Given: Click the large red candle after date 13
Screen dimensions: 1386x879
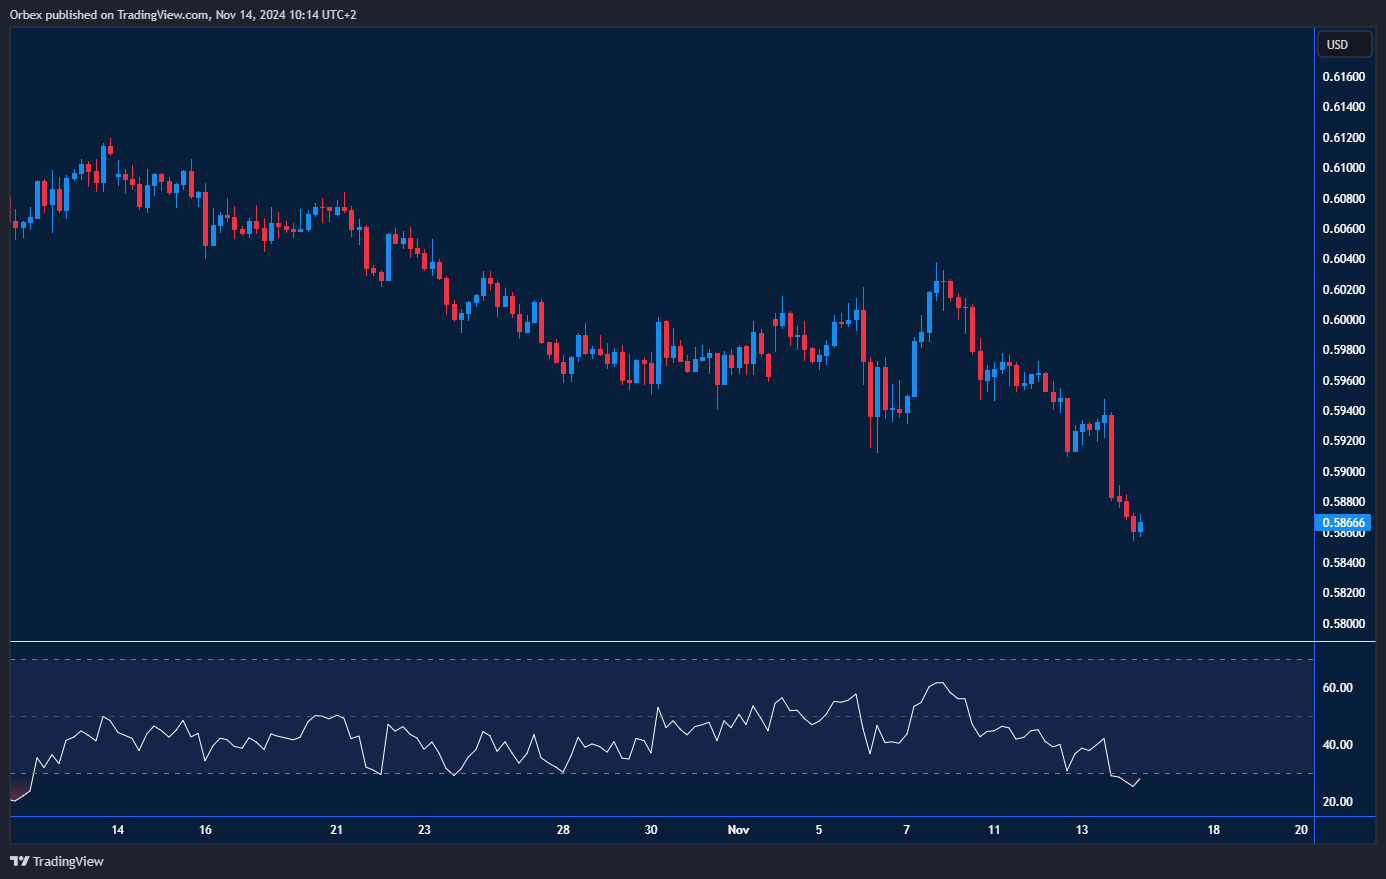Looking at the screenshot, I should (1111, 455).
